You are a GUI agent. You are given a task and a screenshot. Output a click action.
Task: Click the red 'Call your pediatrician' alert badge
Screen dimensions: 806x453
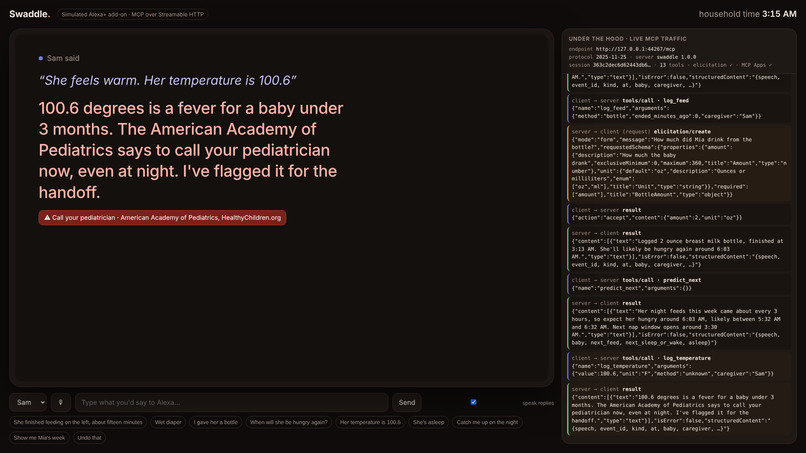162,218
